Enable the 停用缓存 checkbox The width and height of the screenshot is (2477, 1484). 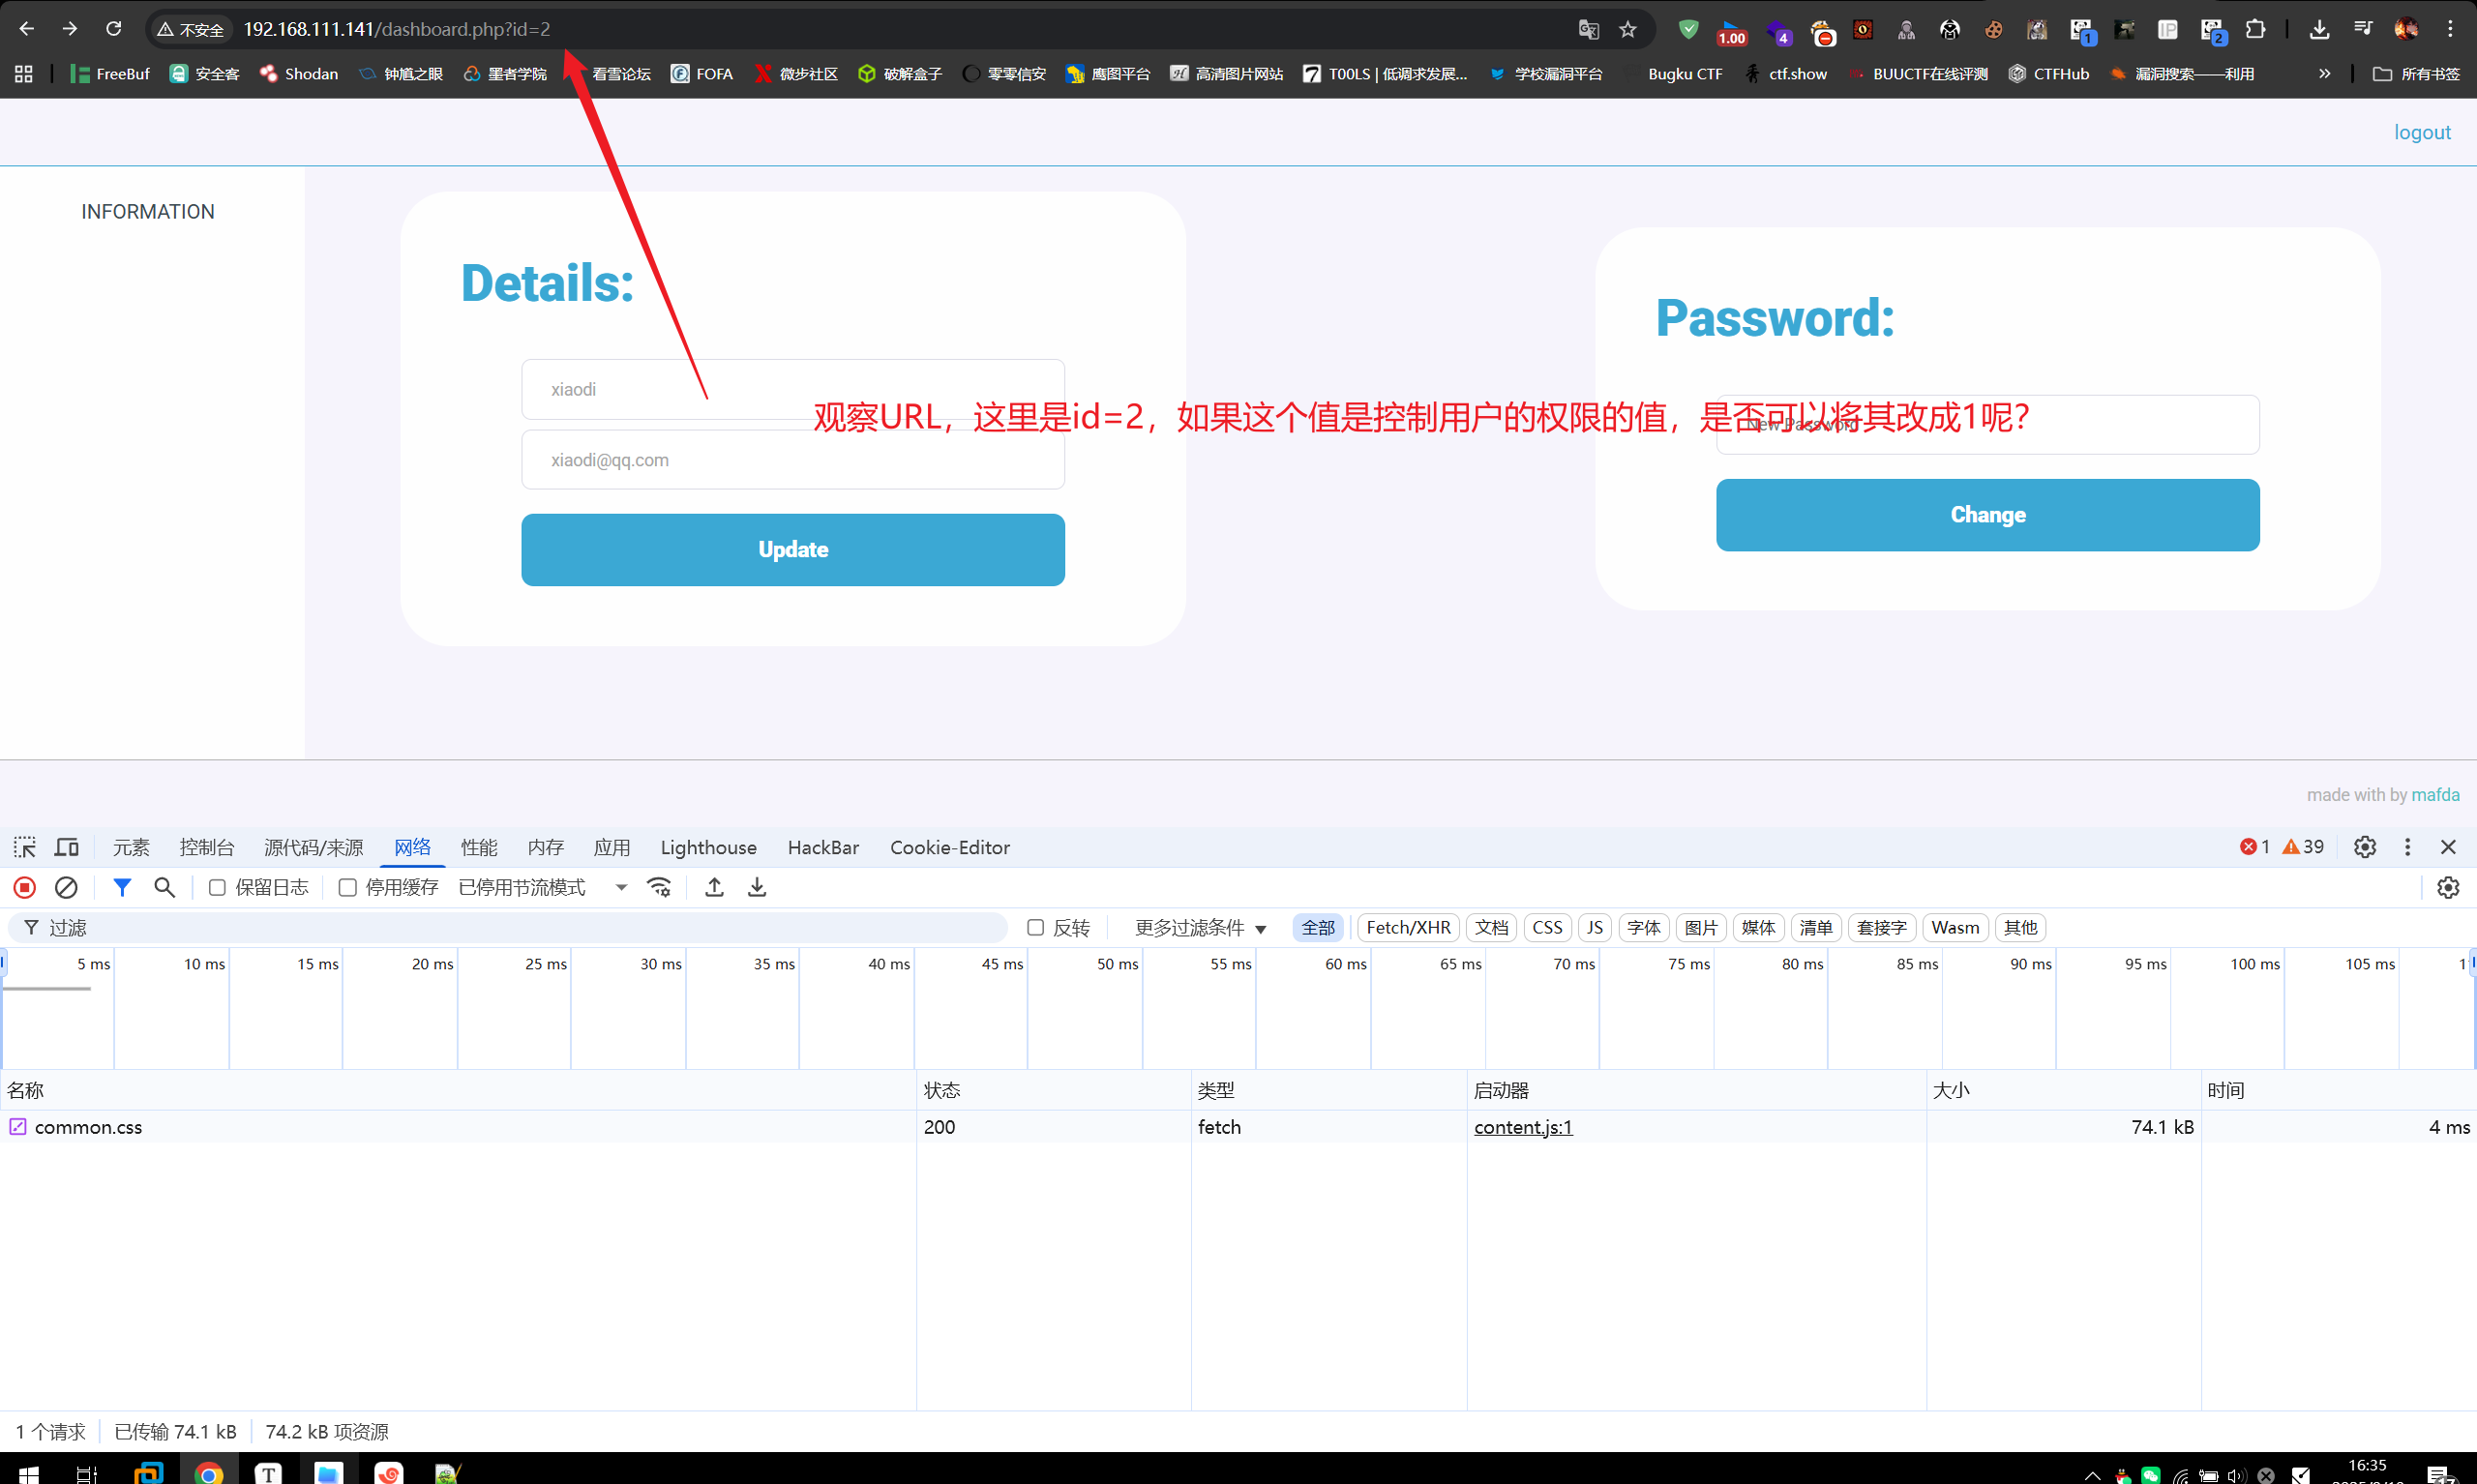click(x=348, y=887)
